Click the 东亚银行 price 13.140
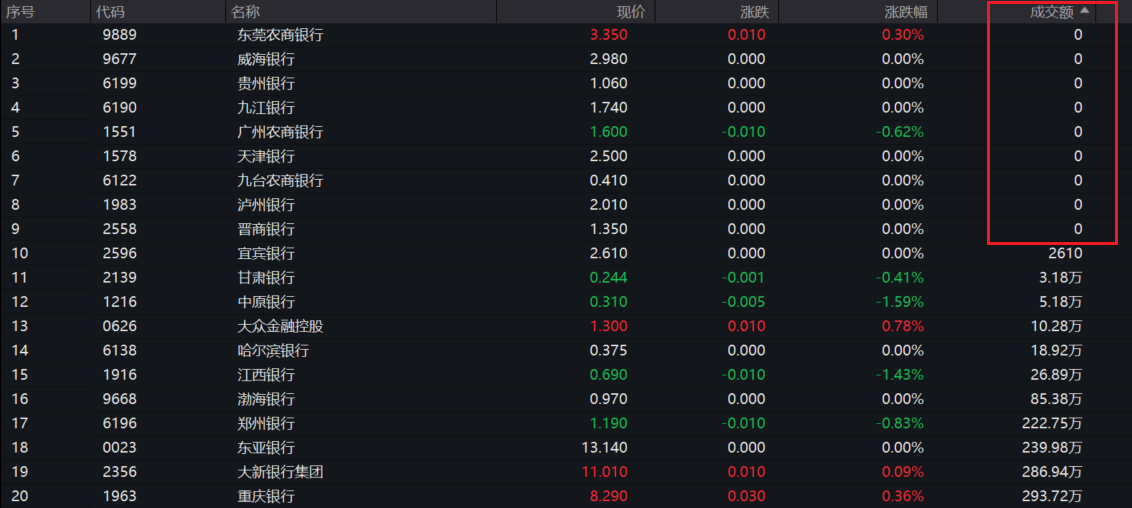This screenshot has height=508, width=1132. (x=605, y=447)
